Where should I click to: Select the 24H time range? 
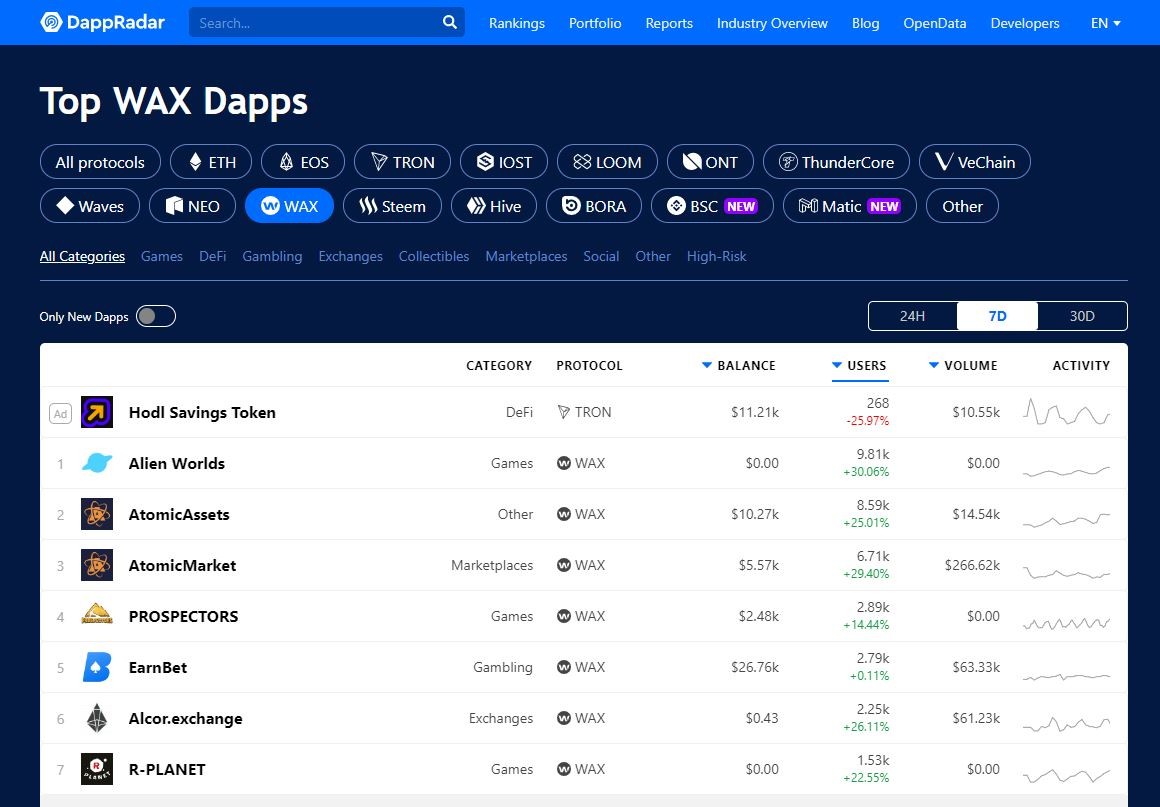pyautogui.click(x=912, y=316)
